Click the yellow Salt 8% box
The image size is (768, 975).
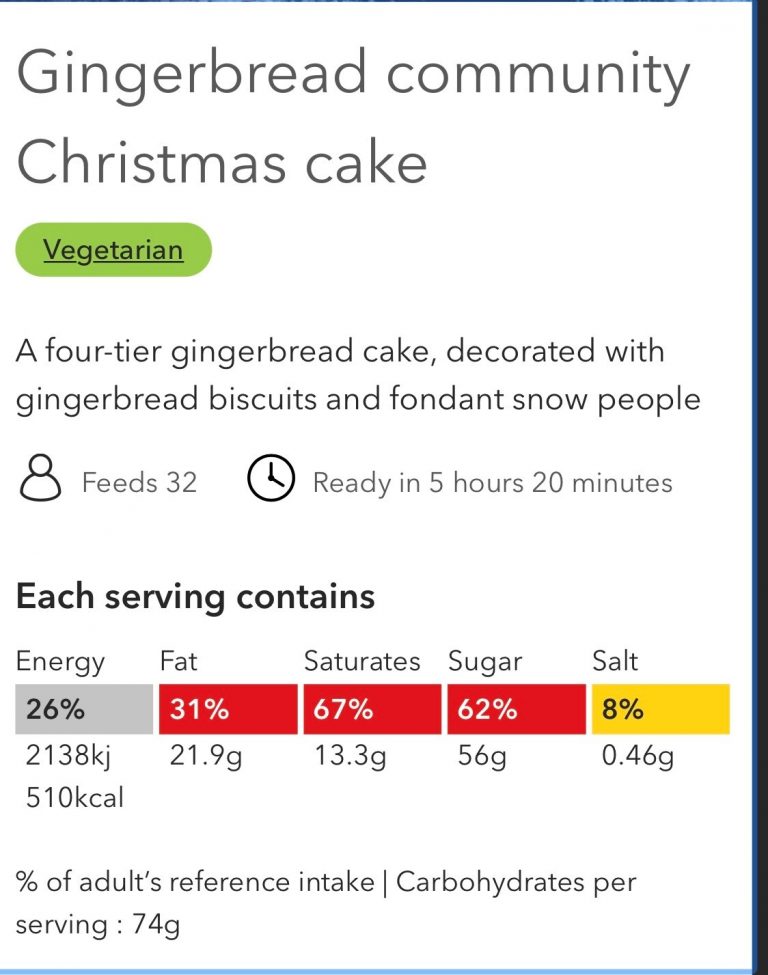coord(661,709)
